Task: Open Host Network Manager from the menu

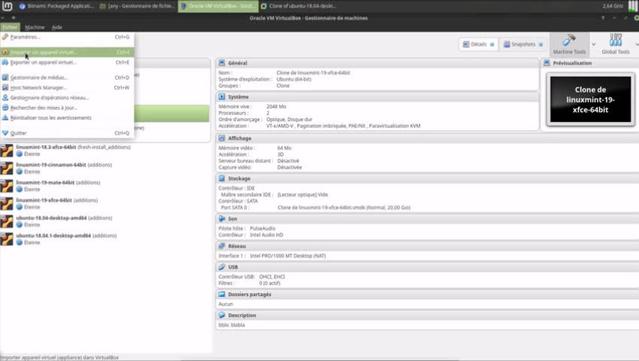Action: pyautogui.click(x=67, y=88)
